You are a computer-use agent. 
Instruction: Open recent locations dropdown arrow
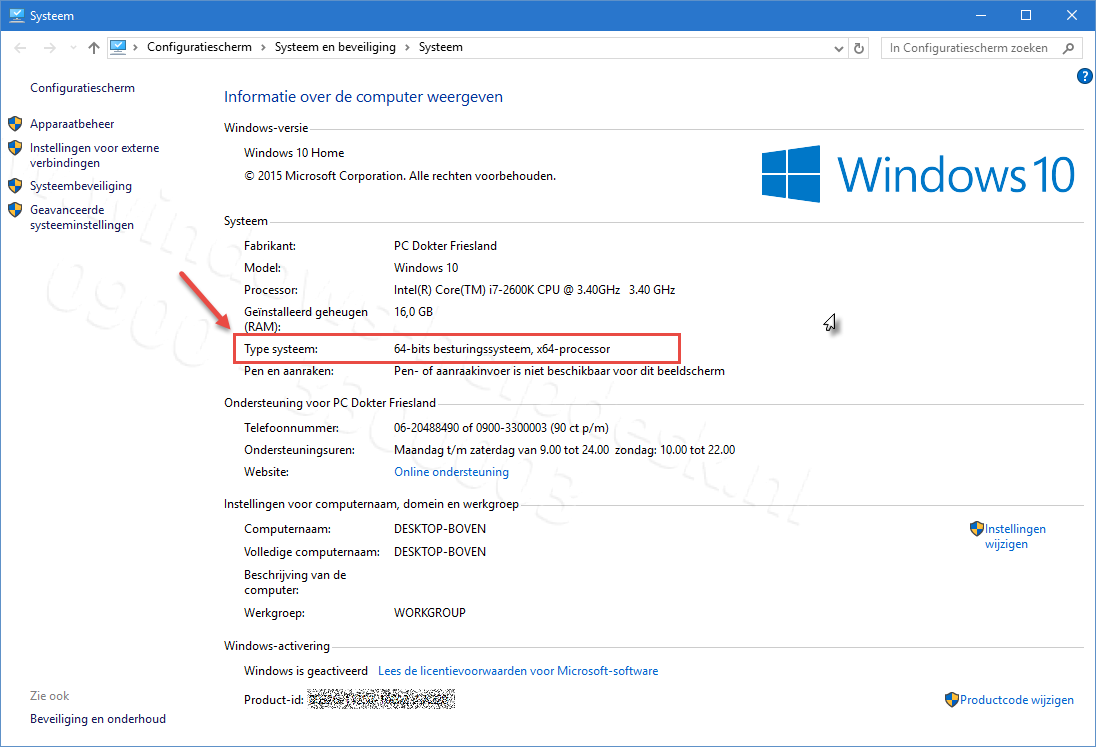[73, 48]
